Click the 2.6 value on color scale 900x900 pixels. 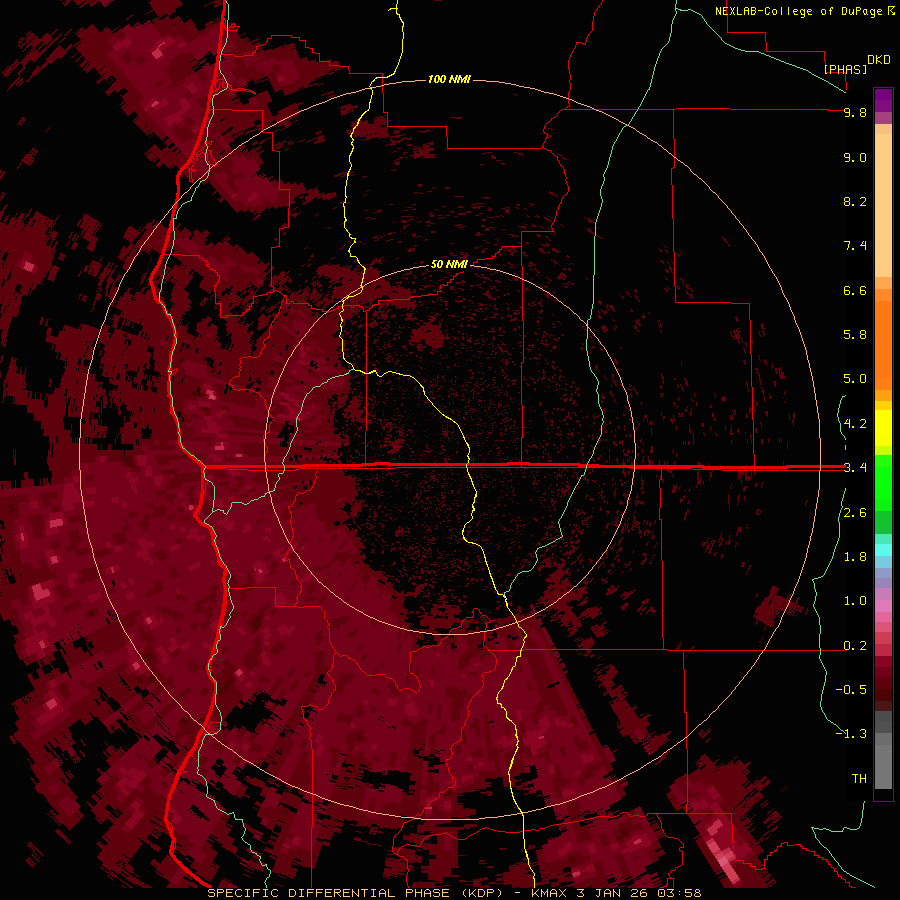[x=855, y=513]
